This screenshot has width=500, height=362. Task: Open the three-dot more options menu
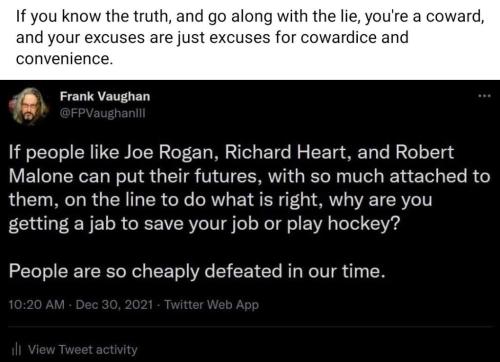tap(484, 96)
